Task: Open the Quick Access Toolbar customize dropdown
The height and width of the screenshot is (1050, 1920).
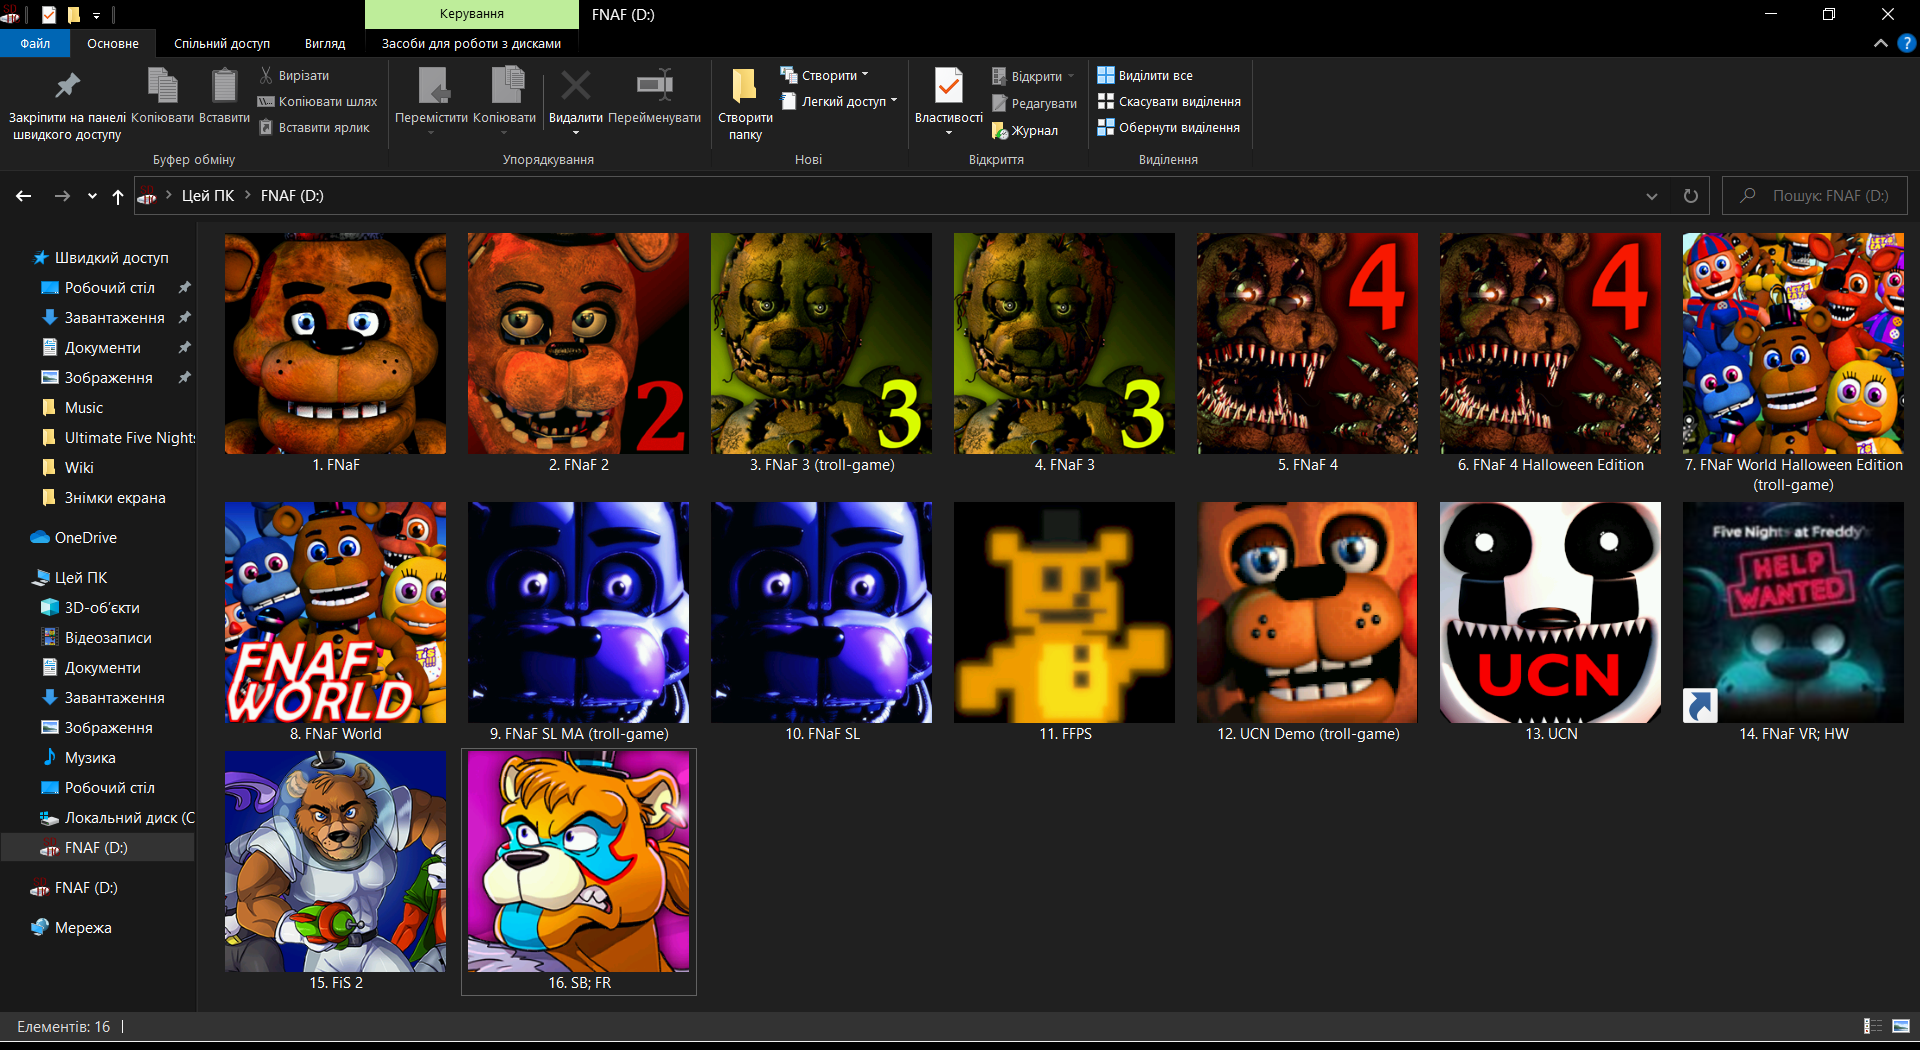Action: (97, 15)
